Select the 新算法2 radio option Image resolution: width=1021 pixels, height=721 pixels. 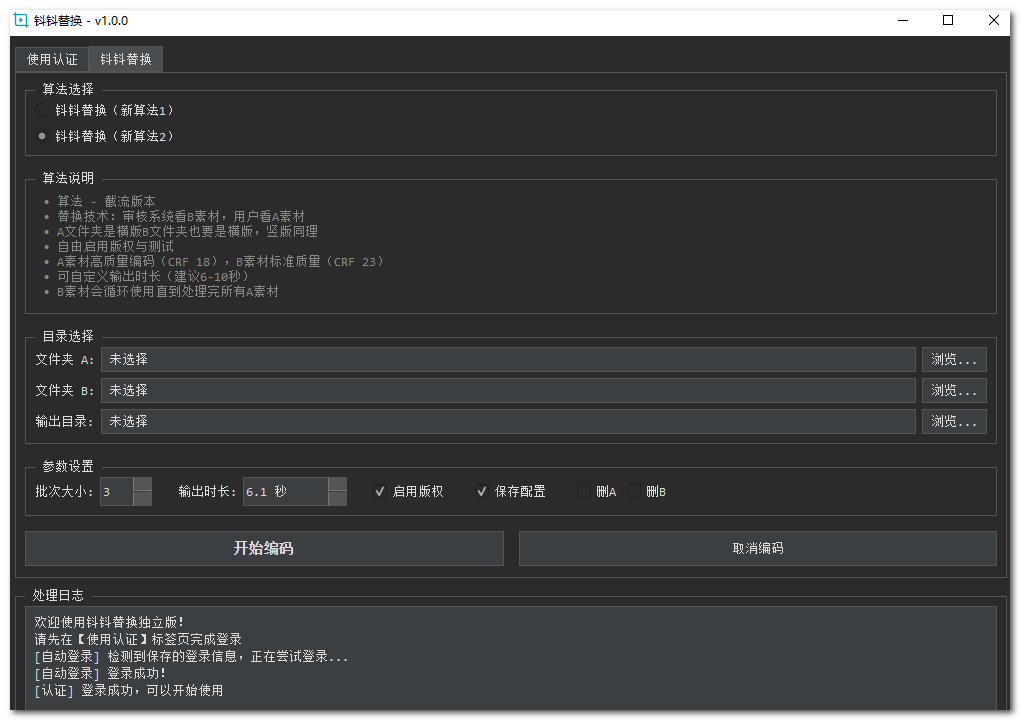coord(42,136)
